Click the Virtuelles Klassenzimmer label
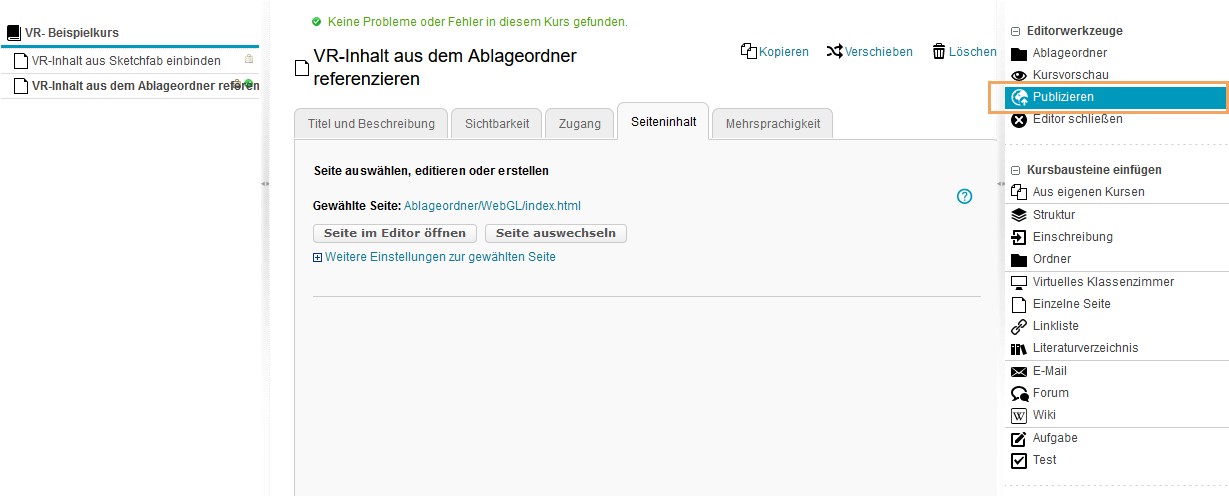 pos(1103,282)
